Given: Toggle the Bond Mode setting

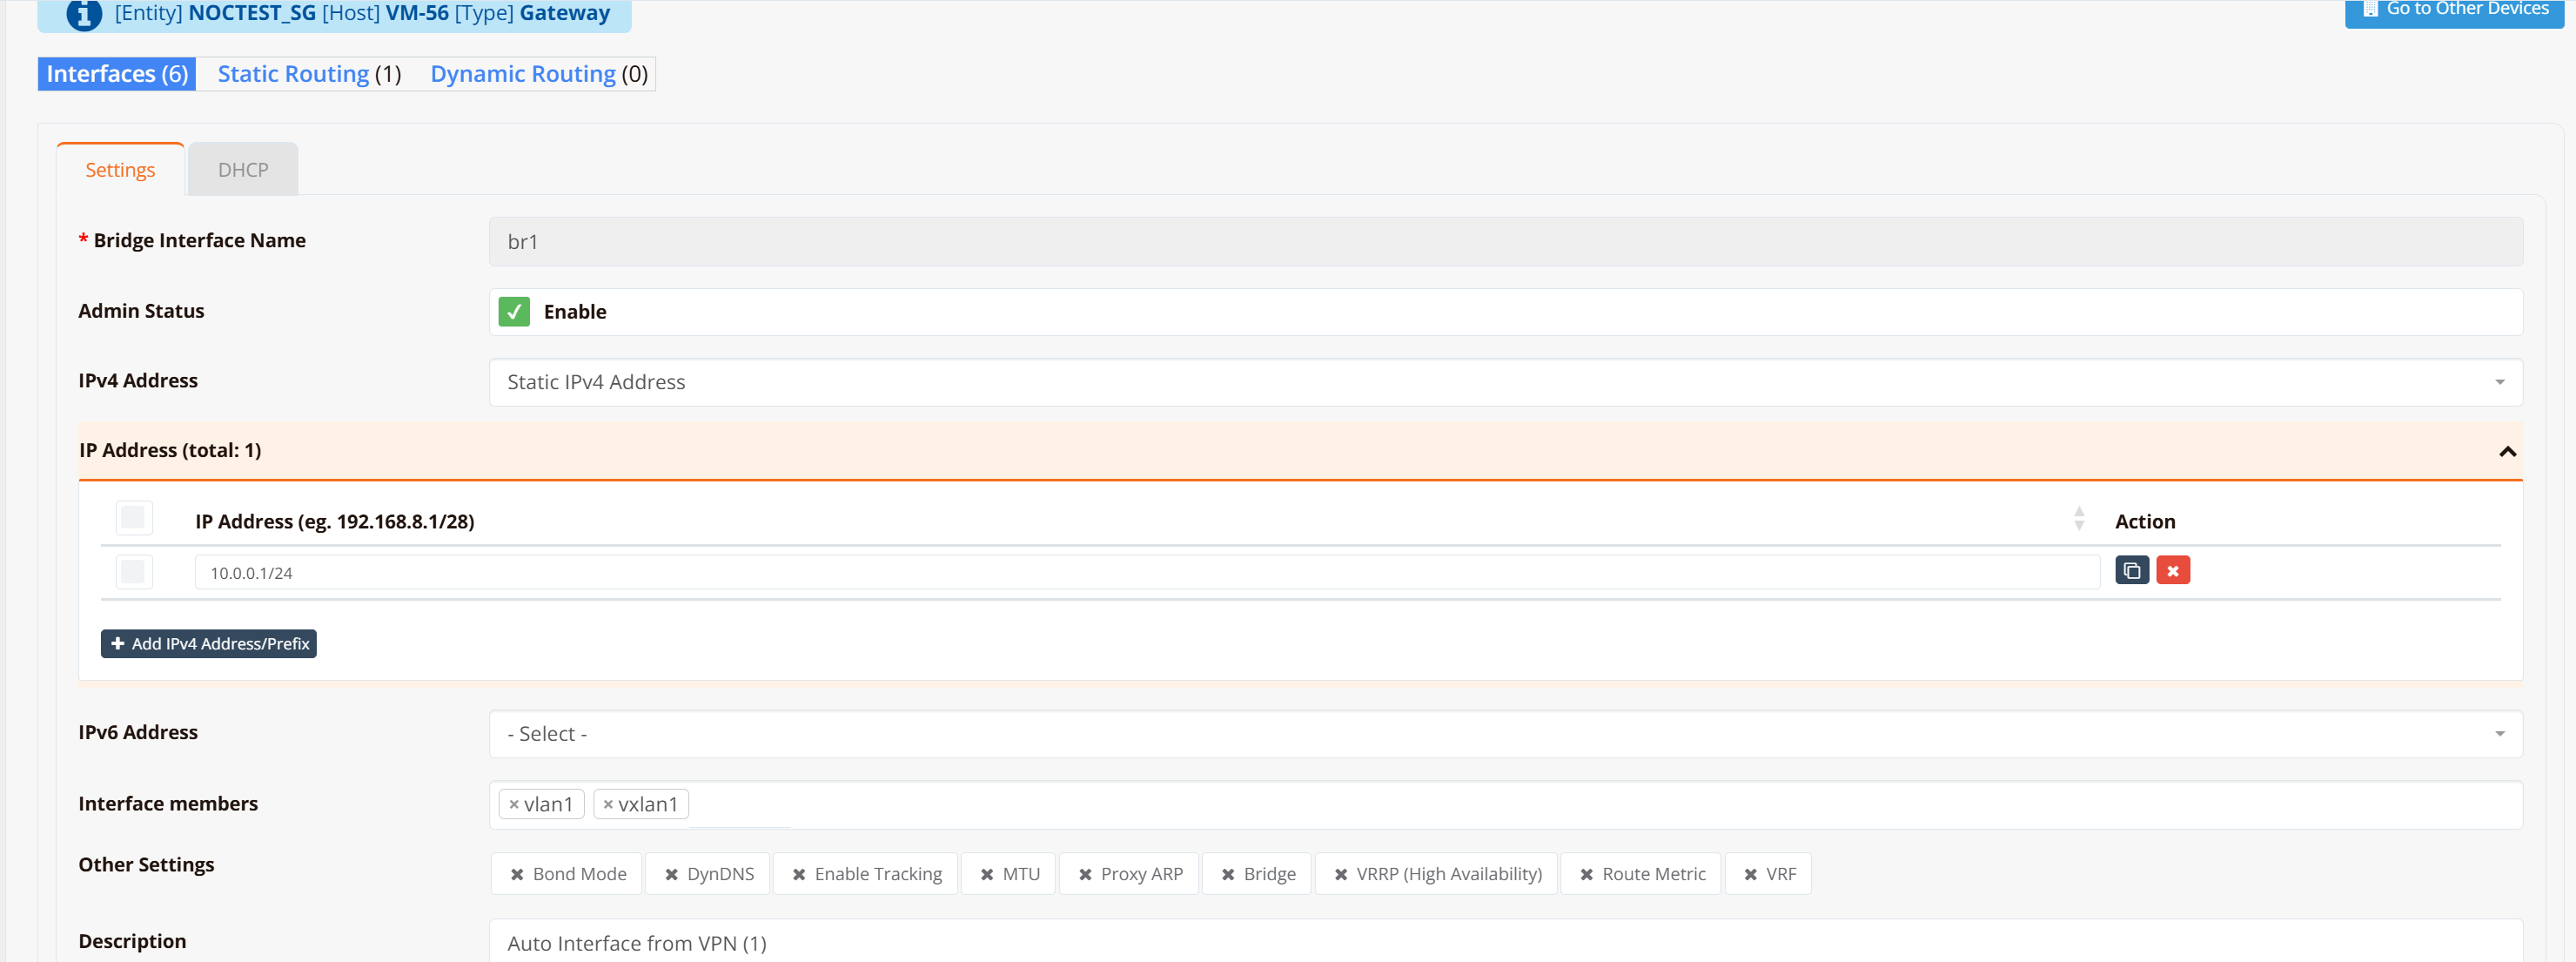Looking at the screenshot, I should pyautogui.click(x=567, y=874).
